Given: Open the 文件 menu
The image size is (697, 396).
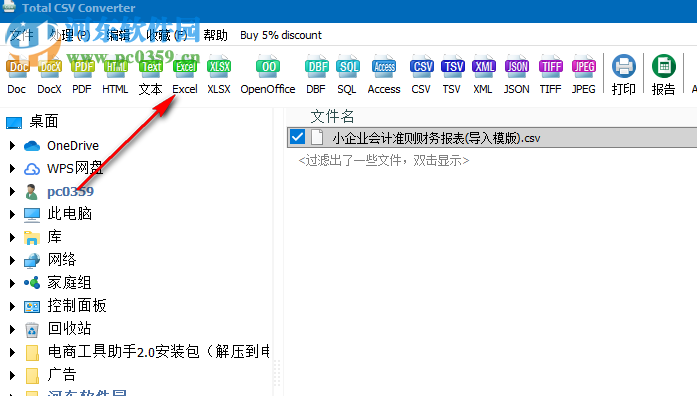Looking at the screenshot, I should pos(21,35).
